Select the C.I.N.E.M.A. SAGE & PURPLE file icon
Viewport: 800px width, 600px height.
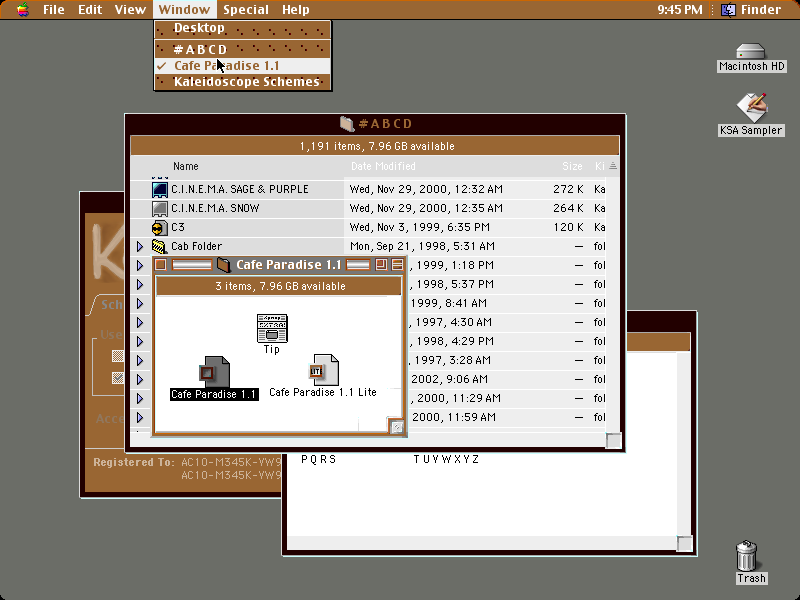pos(160,189)
